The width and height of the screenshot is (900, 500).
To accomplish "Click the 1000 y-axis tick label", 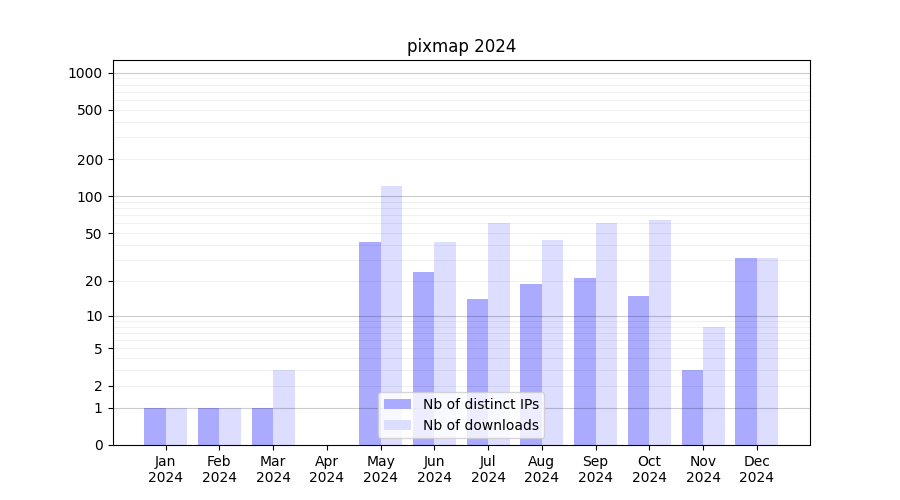I will [x=85, y=73].
